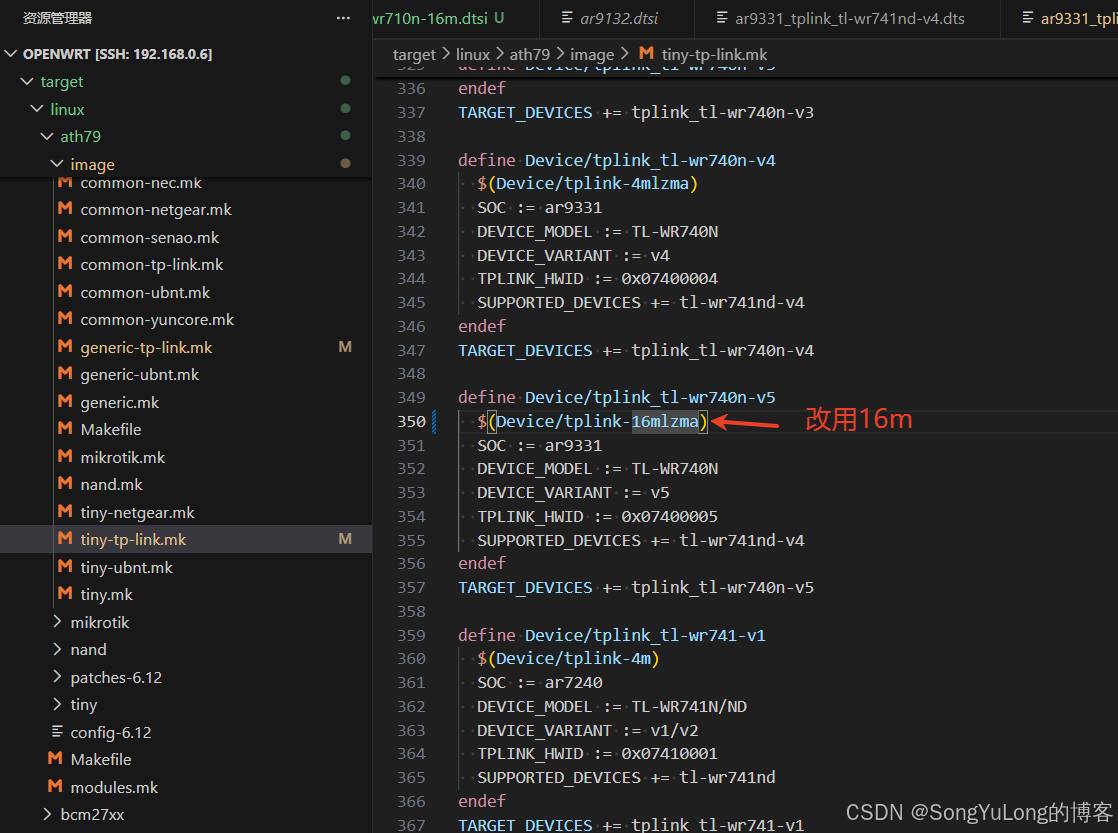Viewport: 1118px width, 833px height.
Task: Switch to the ar9132.dtsi tab
Action: [618, 19]
